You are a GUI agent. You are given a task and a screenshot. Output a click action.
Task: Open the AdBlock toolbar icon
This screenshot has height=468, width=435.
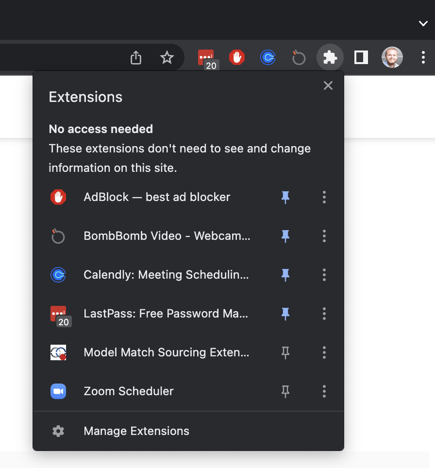pos(237,57)
